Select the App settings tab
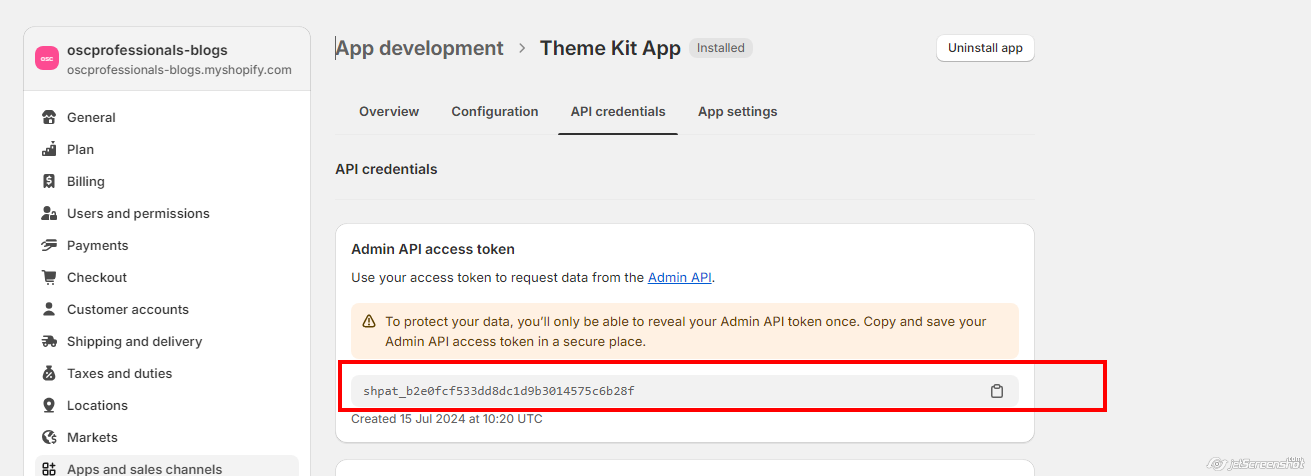 click(737, 112)
